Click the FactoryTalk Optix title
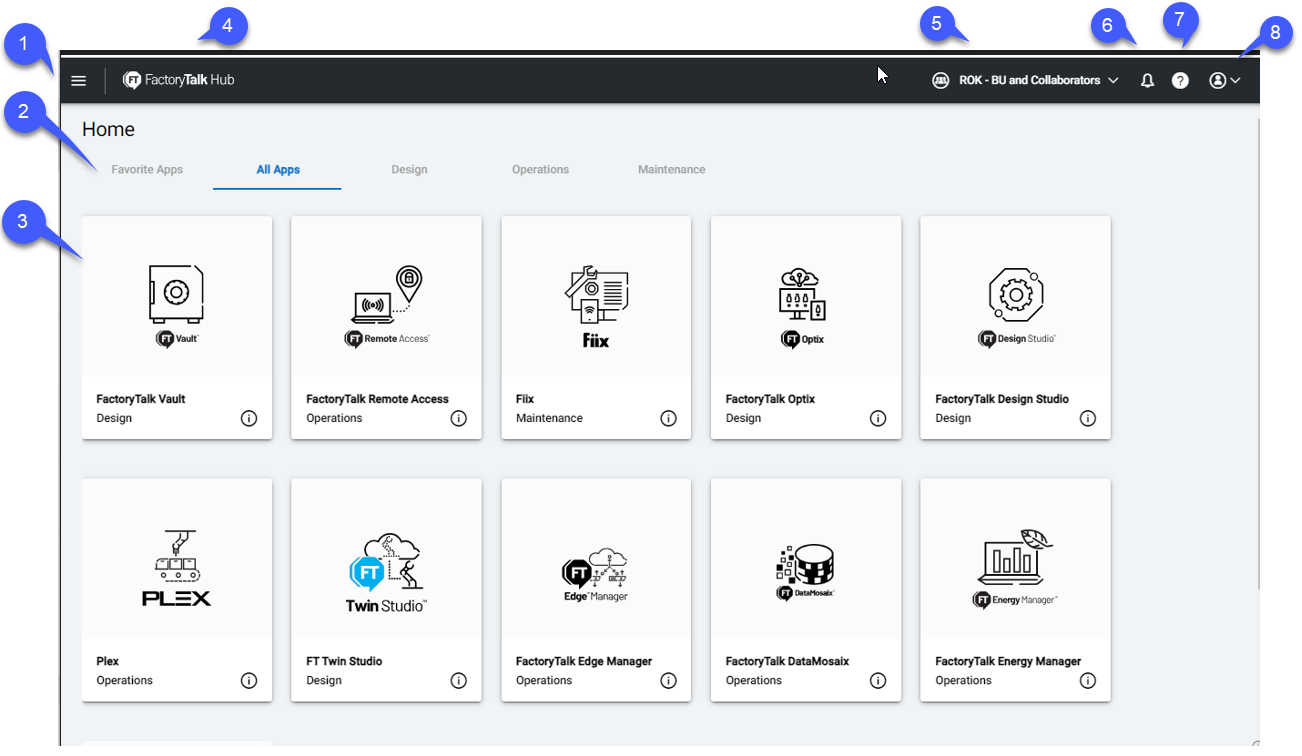Viewport: 1302px width, 756px height. click(770, 399)
